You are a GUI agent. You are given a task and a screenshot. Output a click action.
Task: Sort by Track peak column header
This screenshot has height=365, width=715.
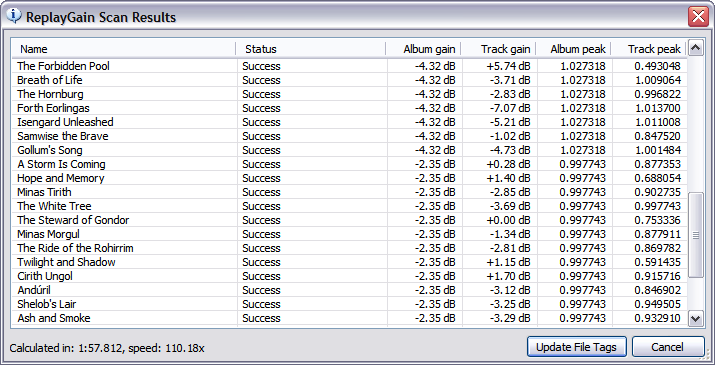click(649, 49)
